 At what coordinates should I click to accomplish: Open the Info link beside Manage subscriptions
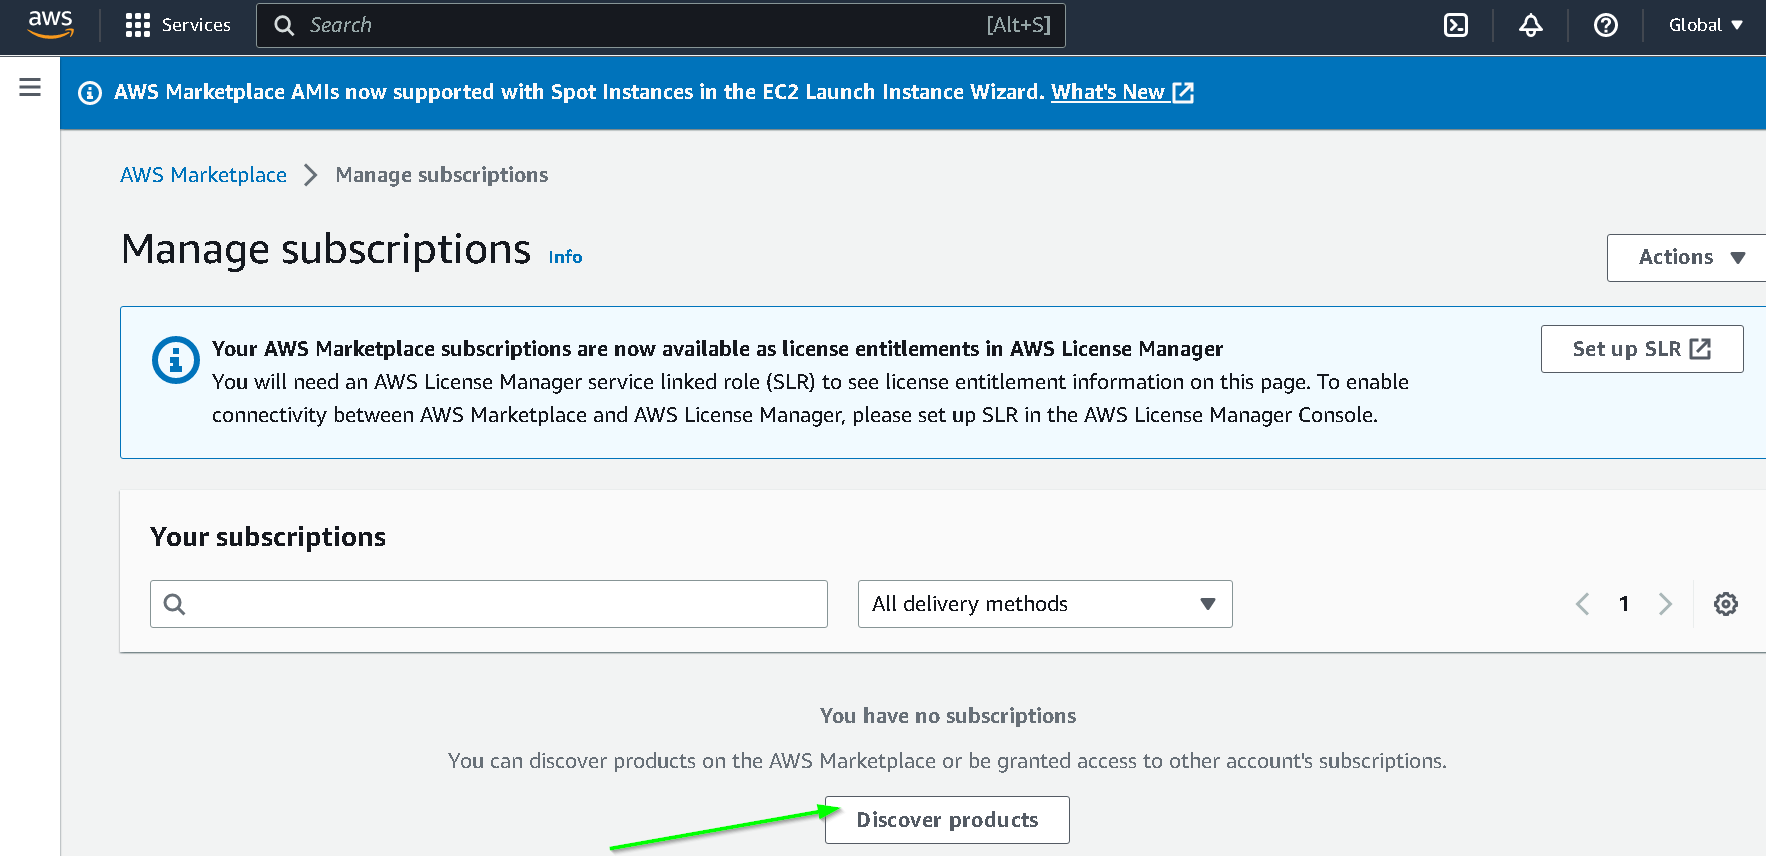click(565, 257)
